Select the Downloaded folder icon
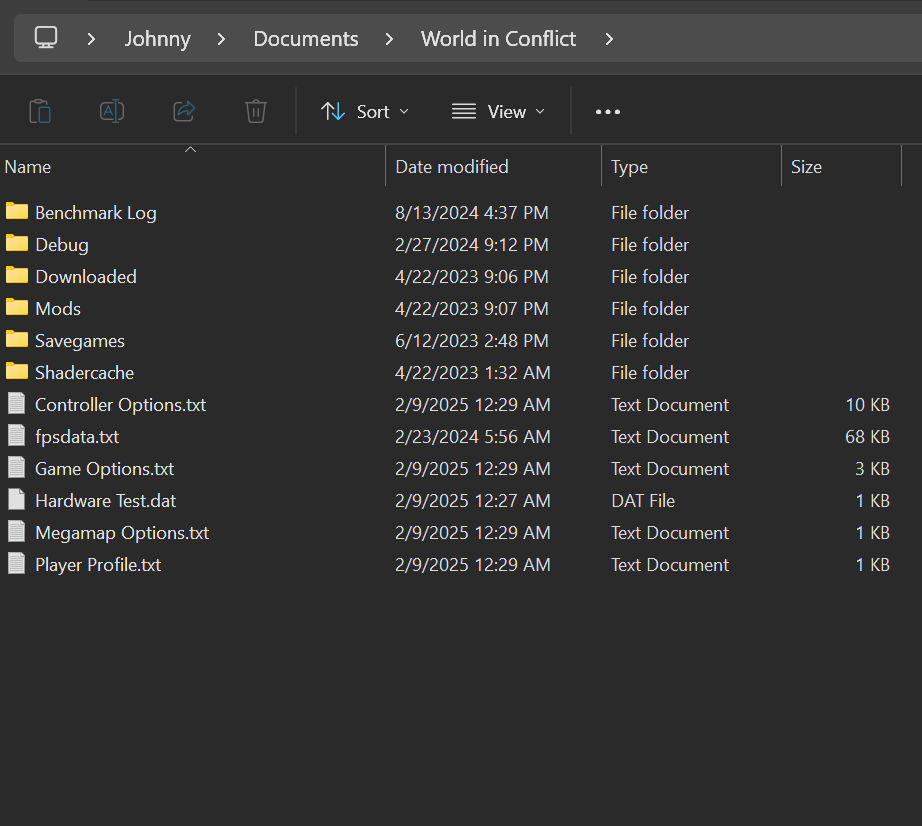922x826 pixels. [17, 275]
